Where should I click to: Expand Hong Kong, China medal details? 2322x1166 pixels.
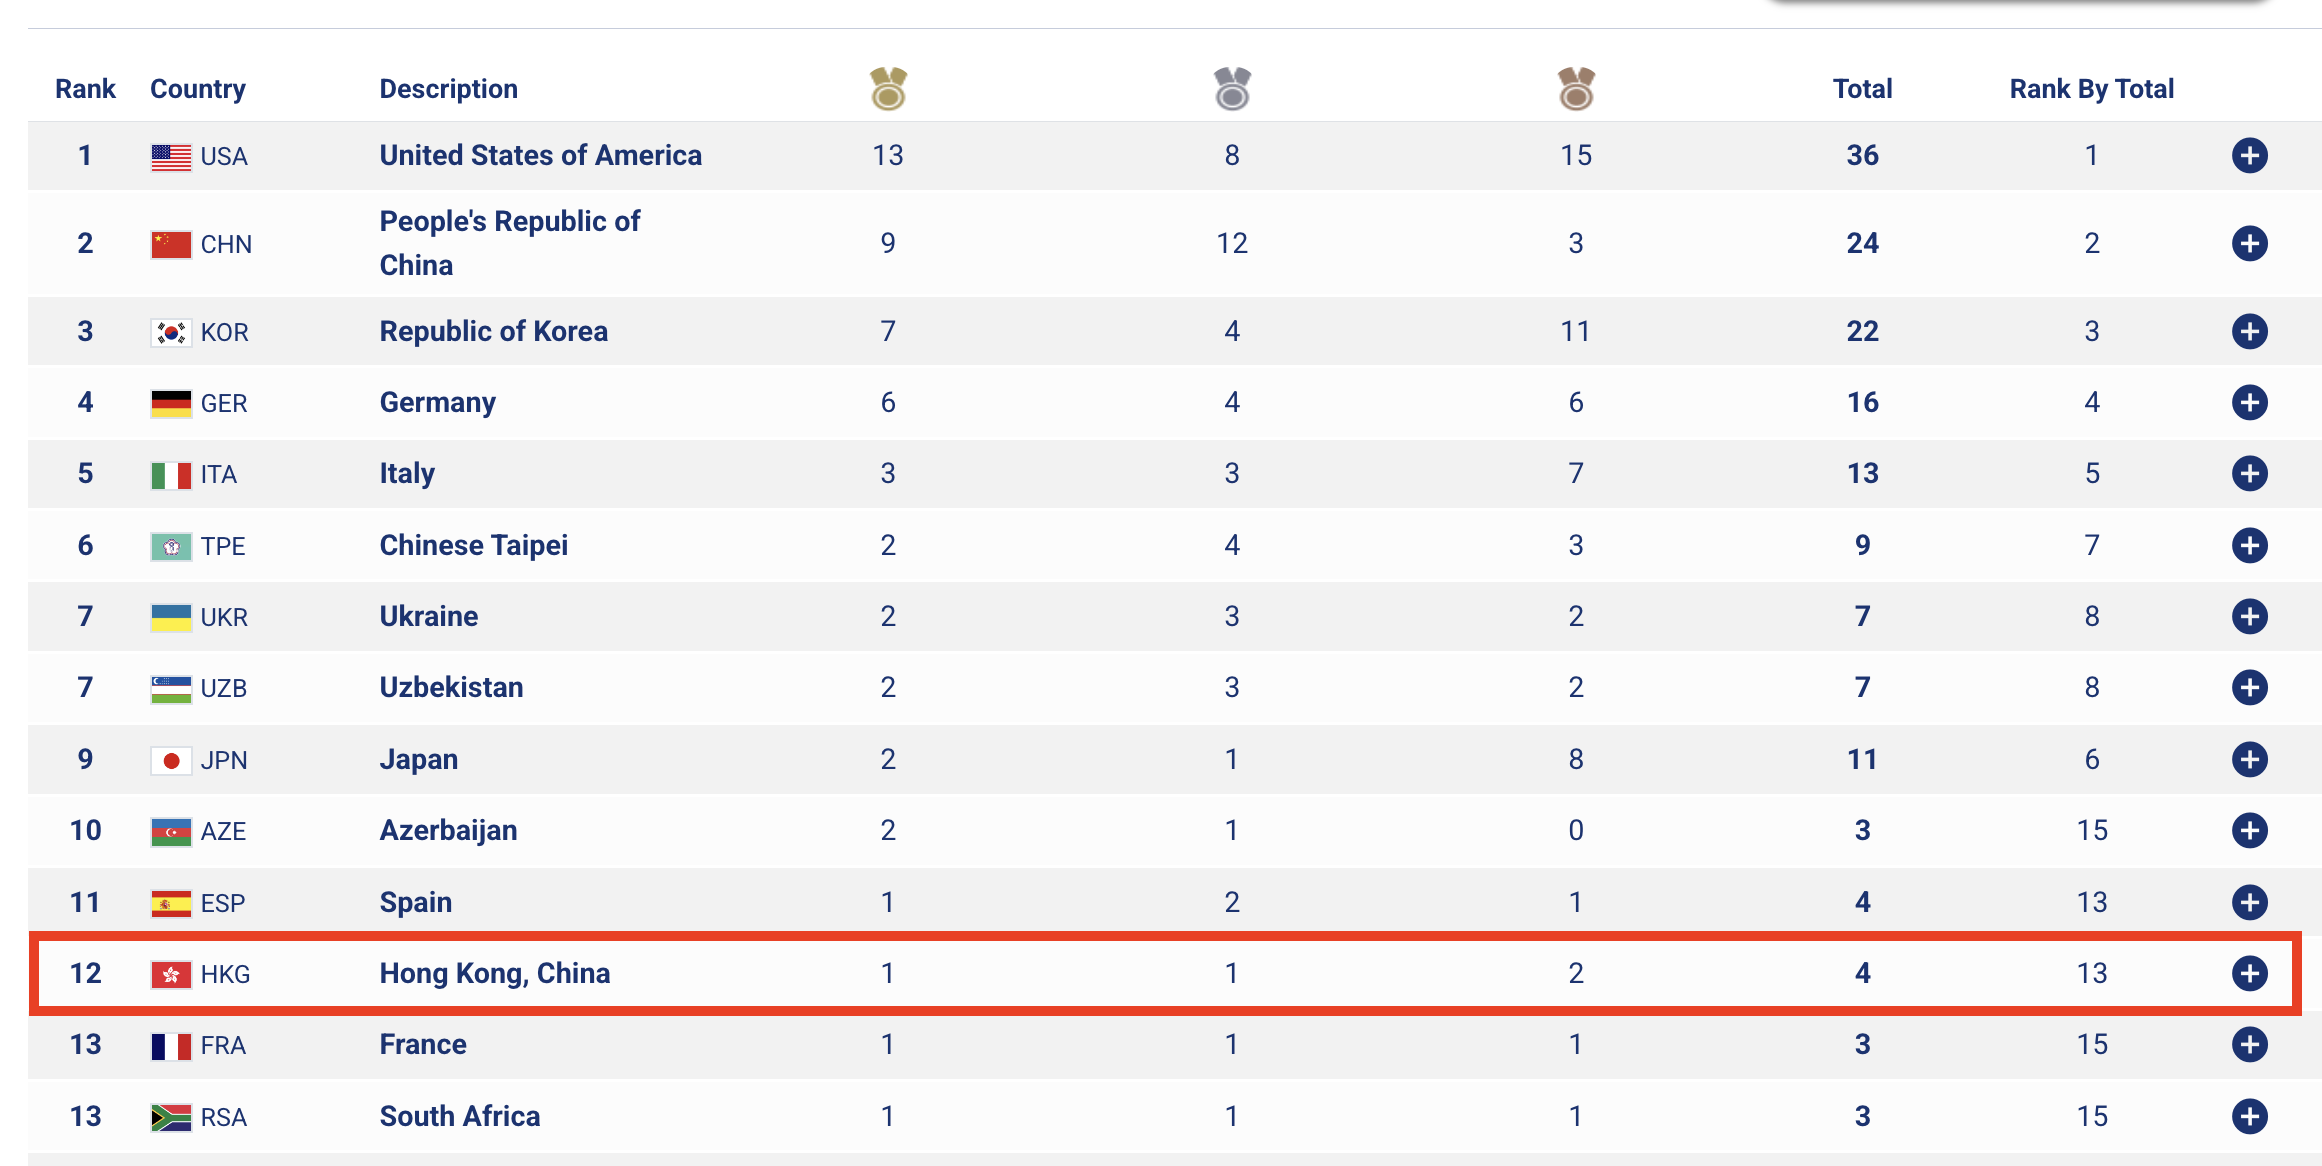2249,974
